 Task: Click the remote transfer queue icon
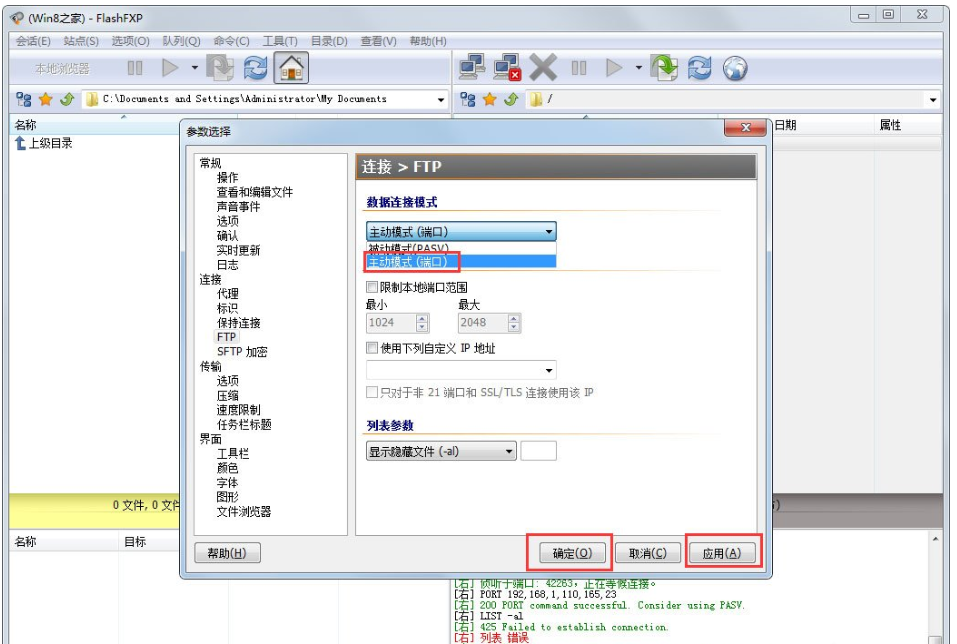click(664, 68)
